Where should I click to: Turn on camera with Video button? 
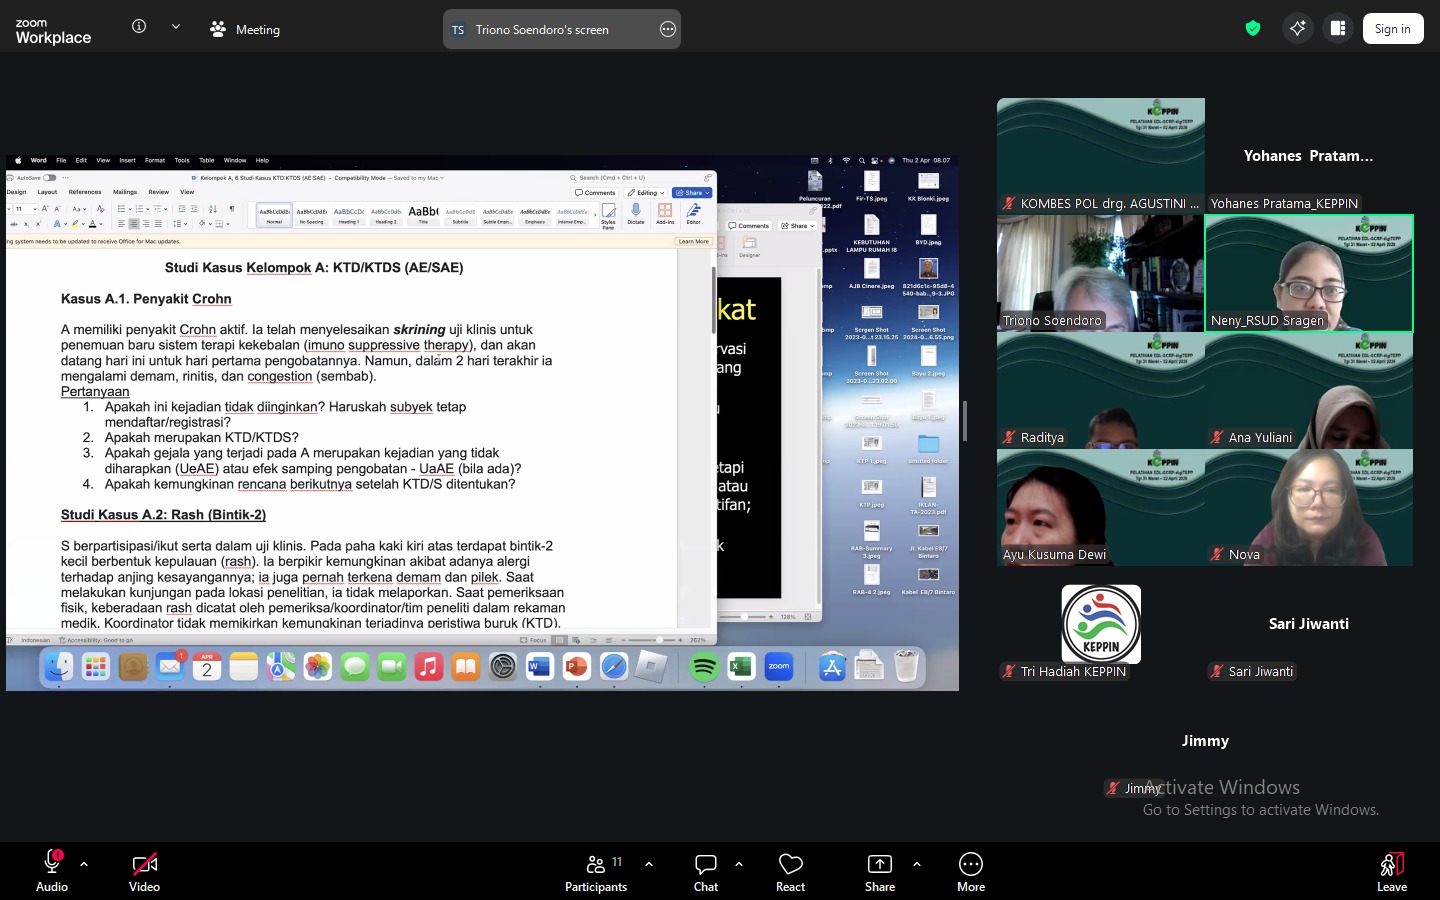point(144,870)
